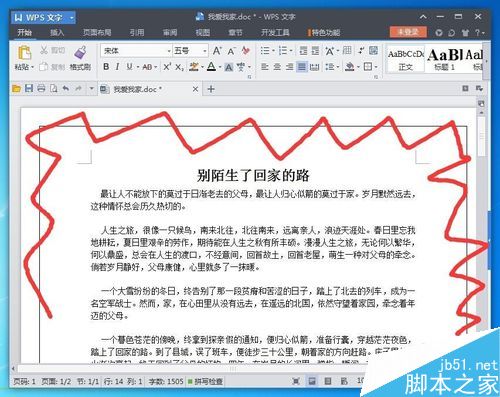This screenshot has height=397, width=500.
Task: Click the show/hide paragraph marks icon
Action: coord(361,51)
